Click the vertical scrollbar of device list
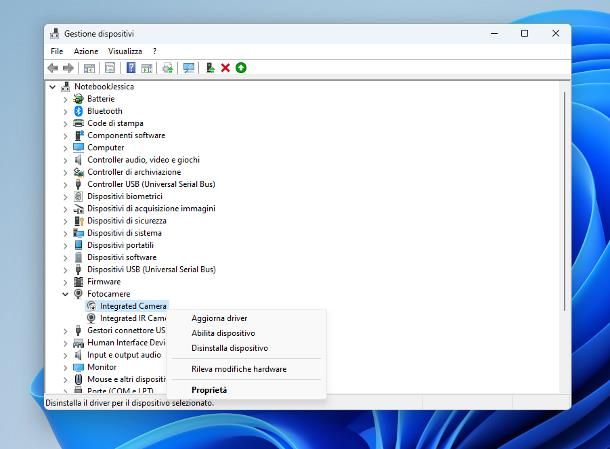This screenshot has width=610, height=449. 565,200
